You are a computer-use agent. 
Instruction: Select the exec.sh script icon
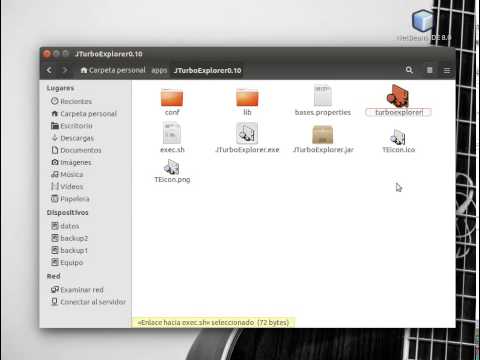tap(172, 133)
